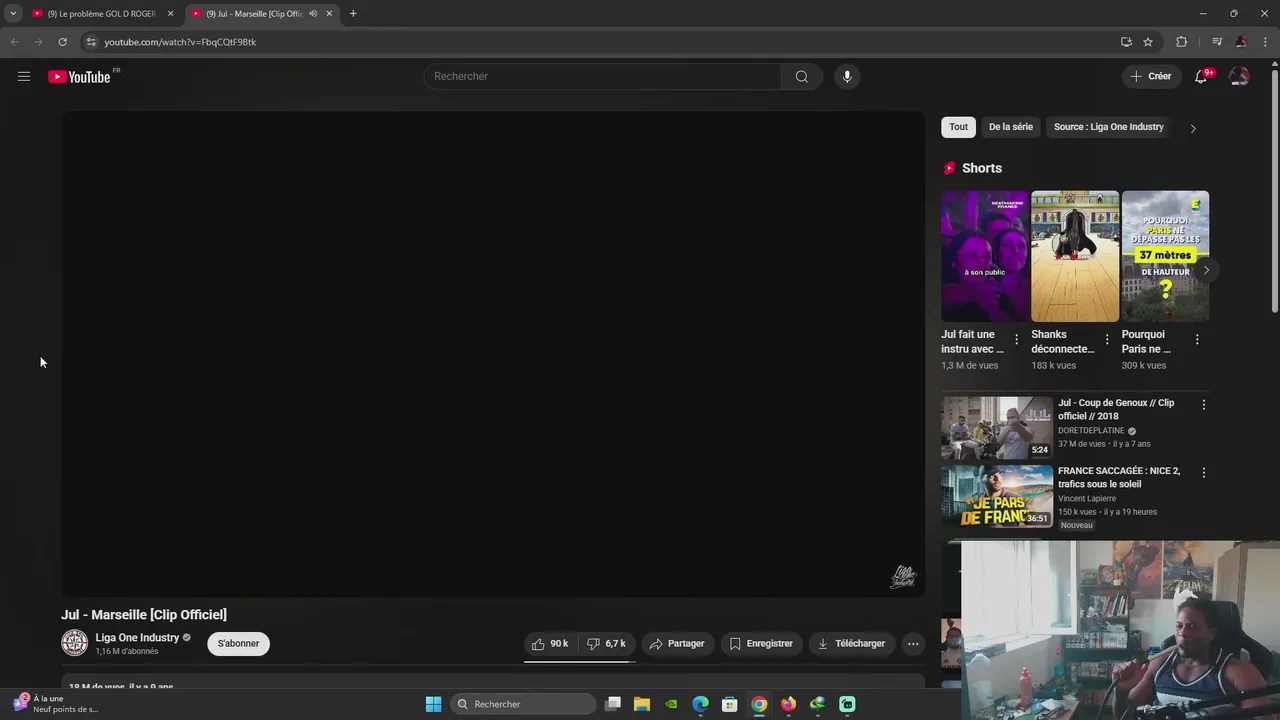Open the Windows Start menu

tap(433, 704)
